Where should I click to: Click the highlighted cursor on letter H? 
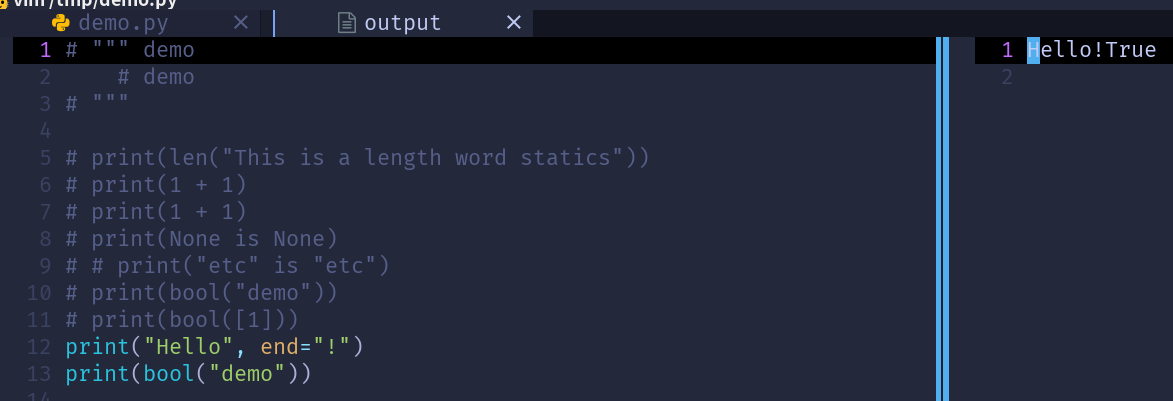click(x=1033, y=50)
